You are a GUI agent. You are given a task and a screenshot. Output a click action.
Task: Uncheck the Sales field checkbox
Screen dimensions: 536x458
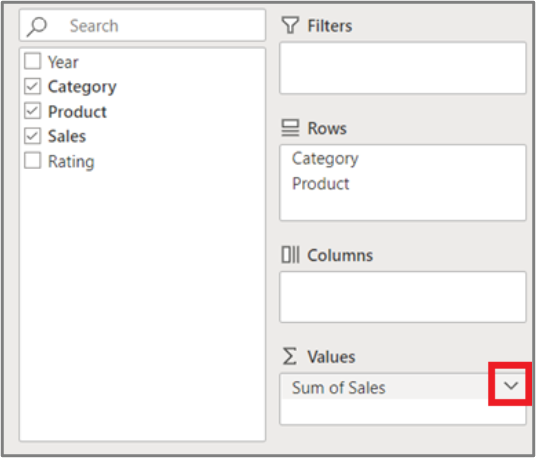pyautogui.click(x=32, y=136)
